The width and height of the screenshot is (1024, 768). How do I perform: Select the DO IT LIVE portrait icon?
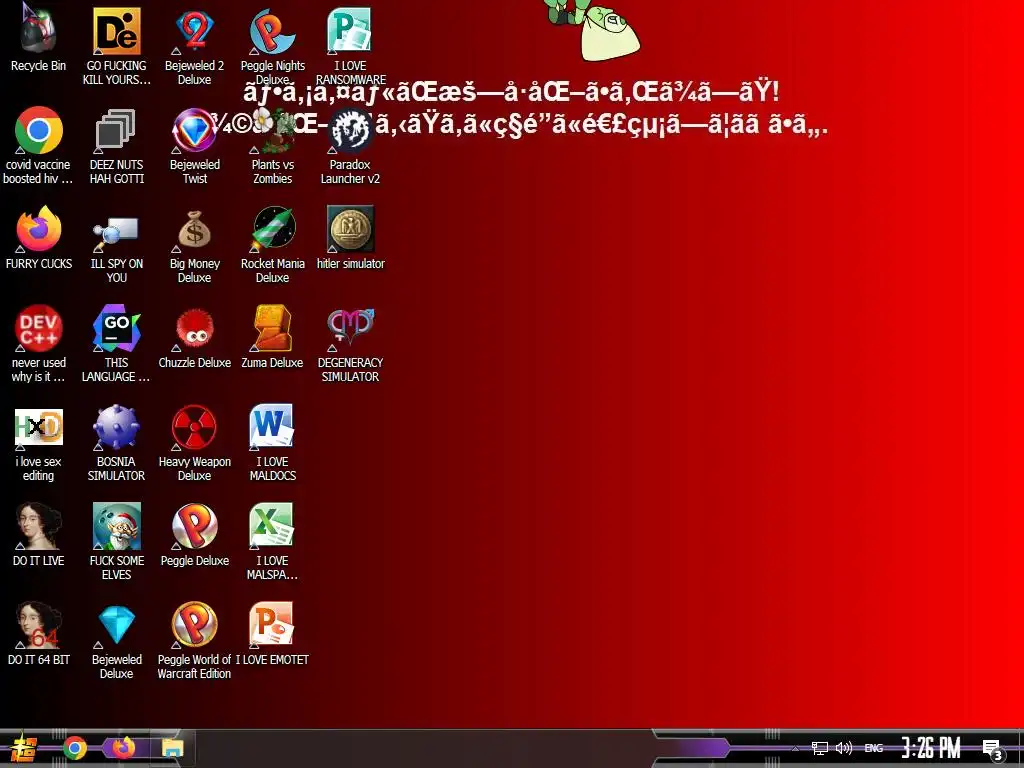[x=38, y=526]
